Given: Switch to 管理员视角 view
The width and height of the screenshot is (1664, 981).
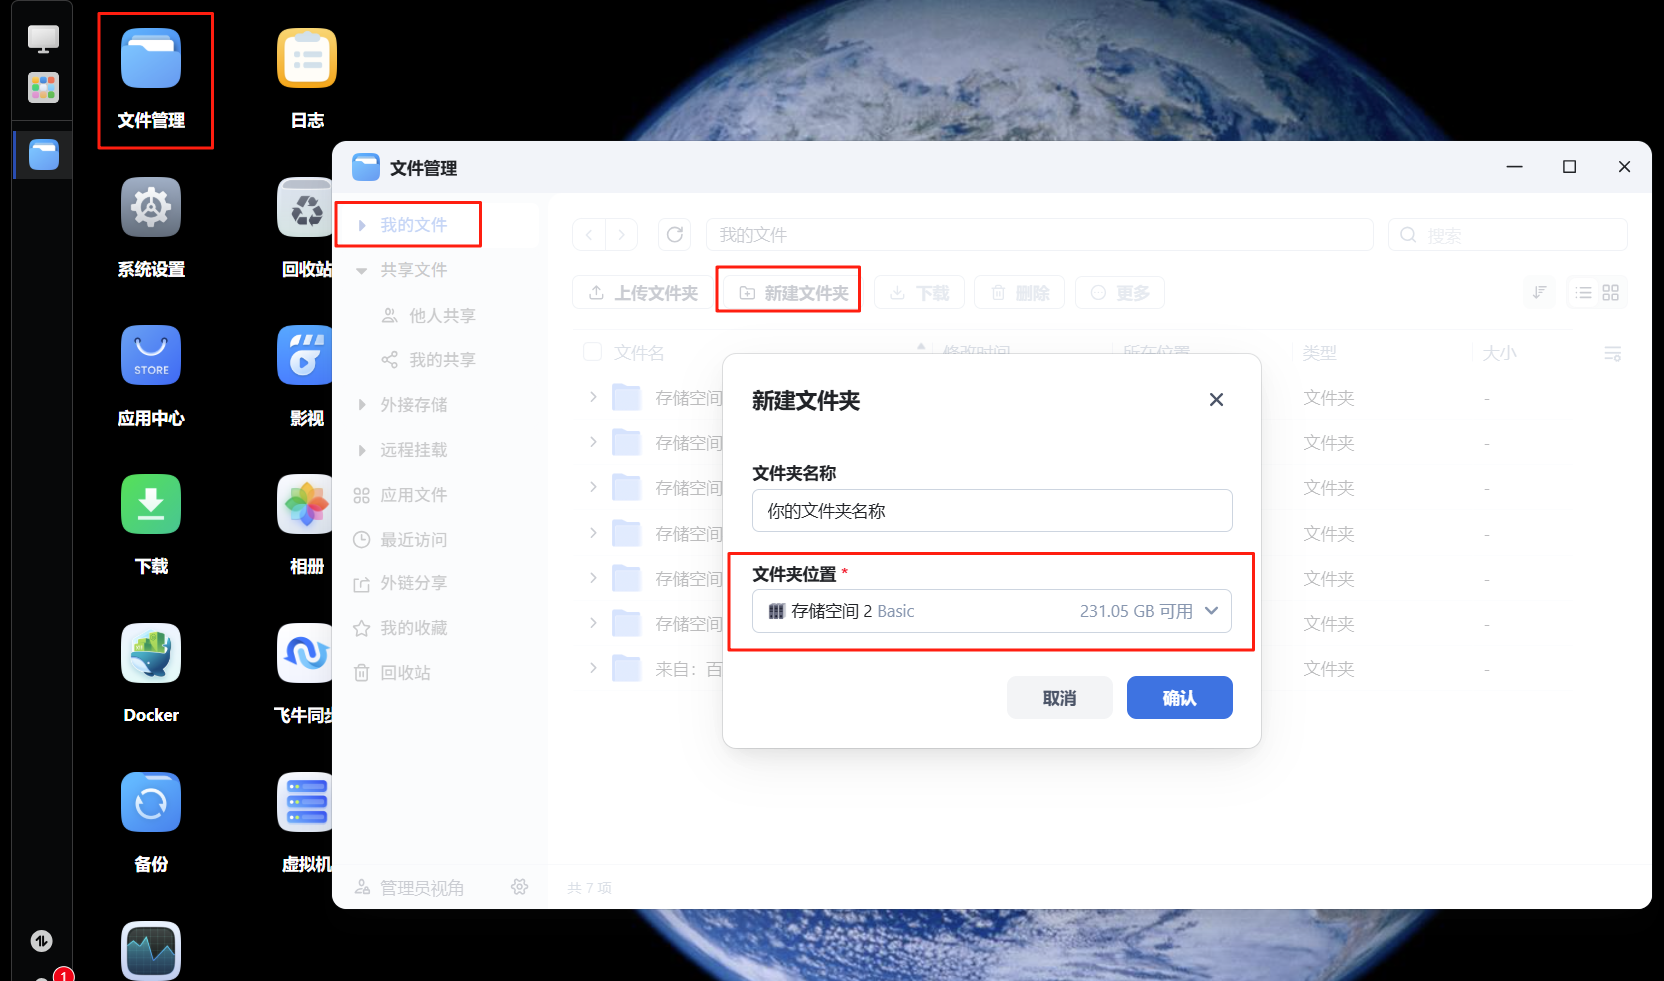Looking at the screenshot, I should click(x=410, y=888).
